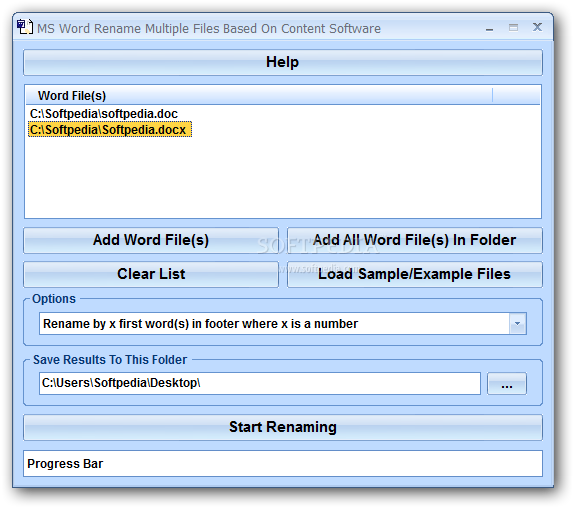574x508 pixels.
Task: Focus the save folder path field
Action: [x=260, y=383]
